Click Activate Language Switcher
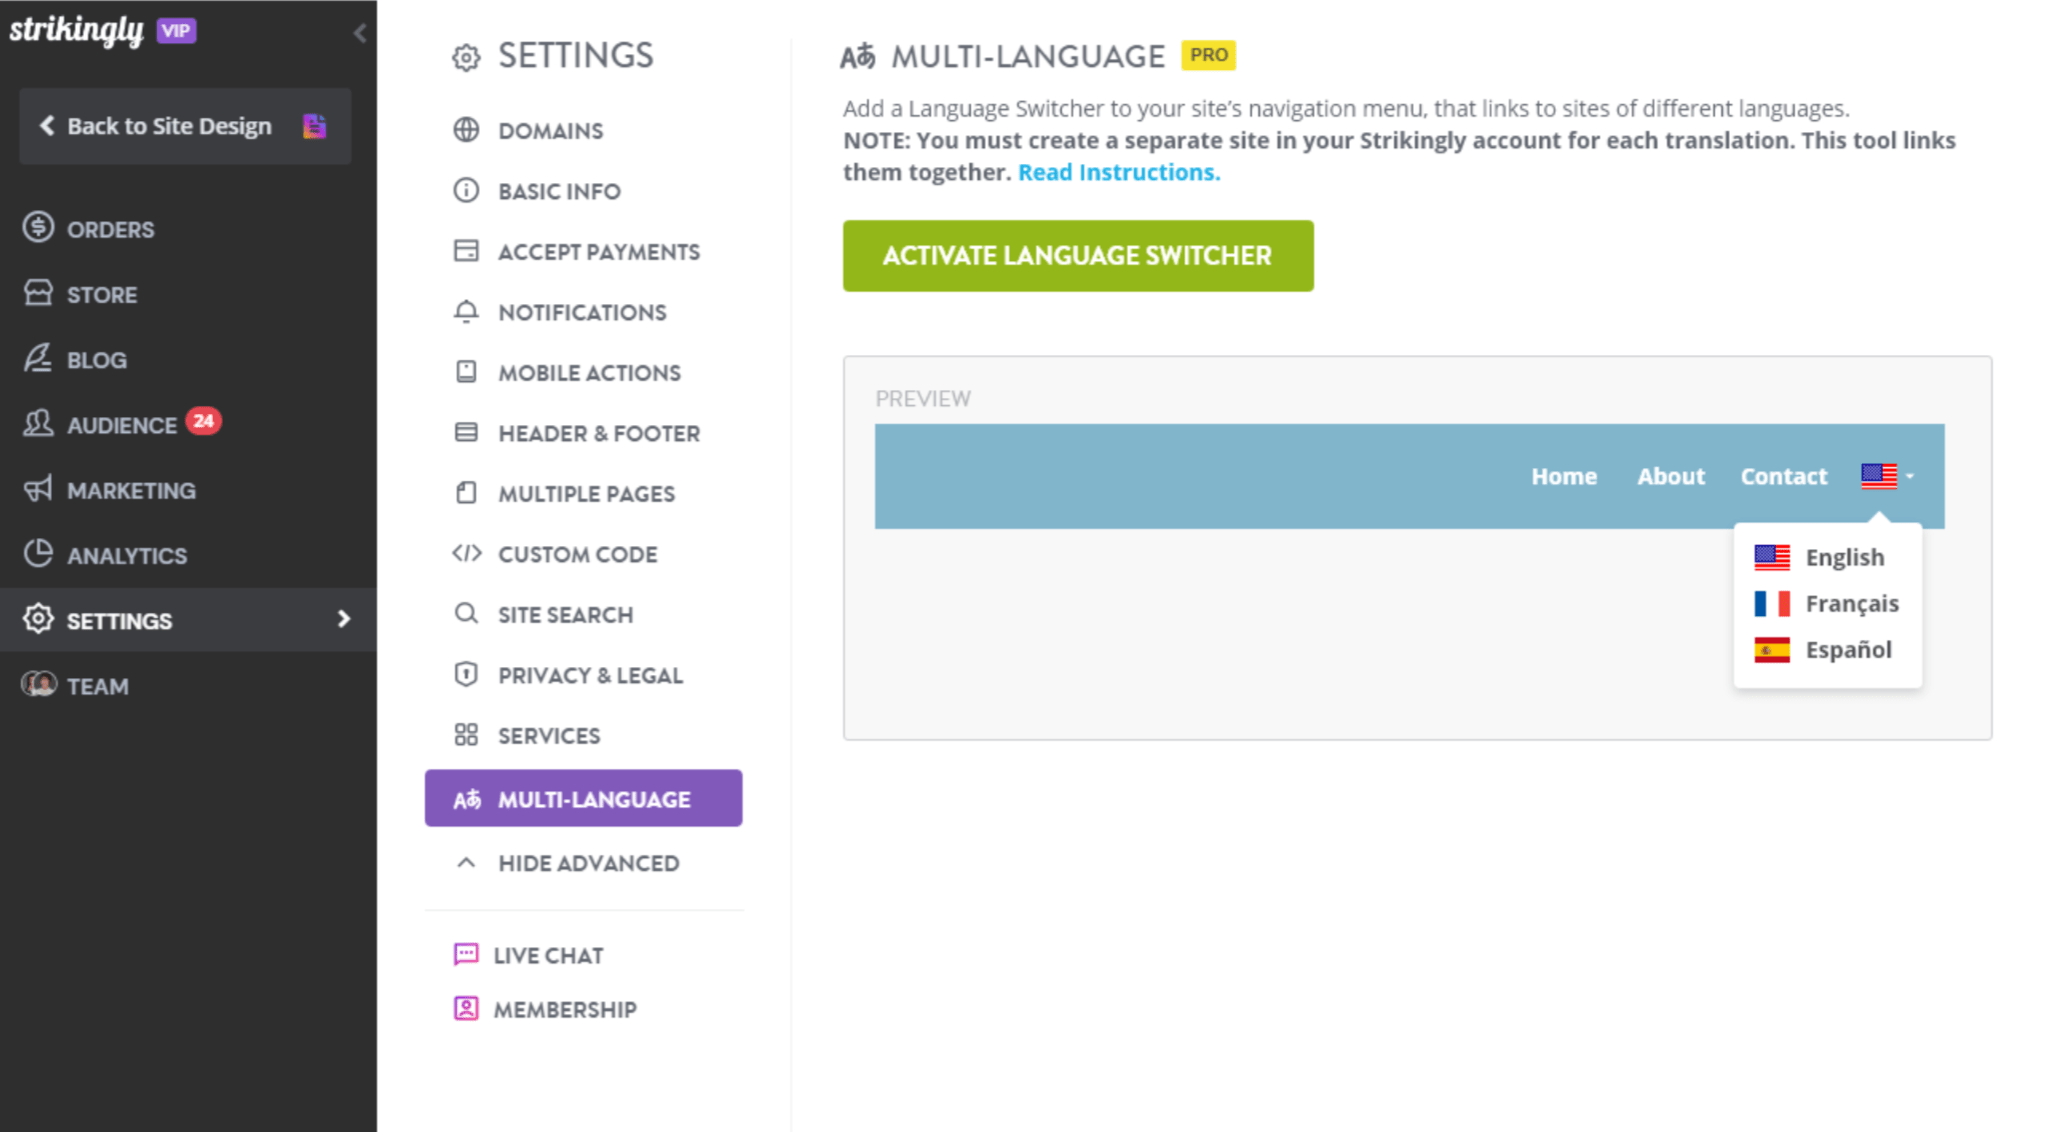2064x1132 pixels. [1077, 255]
